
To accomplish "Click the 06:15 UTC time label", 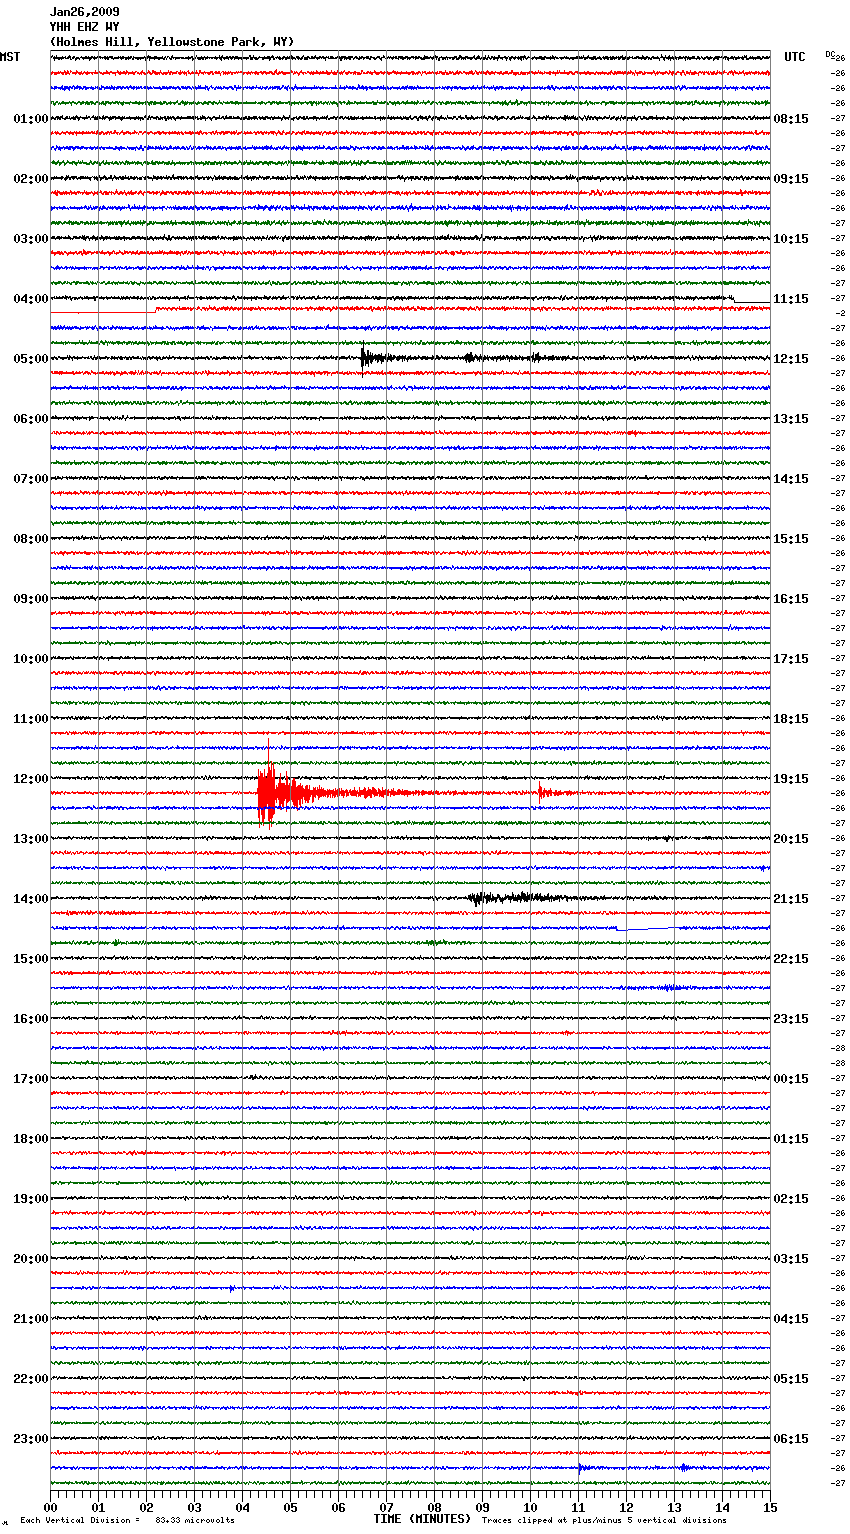I will pyautogui.click(x=791, y=1439).
